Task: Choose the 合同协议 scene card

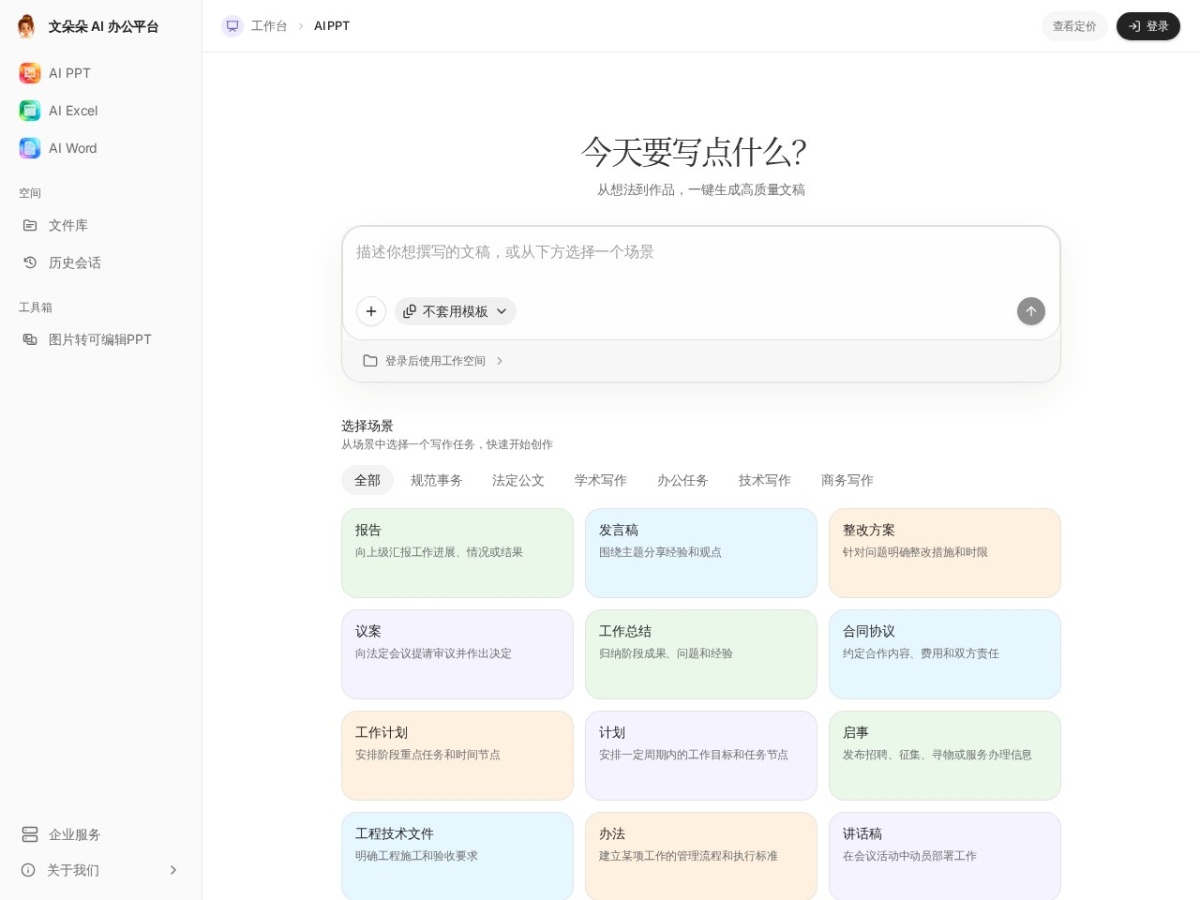Action: coord(945,654)
